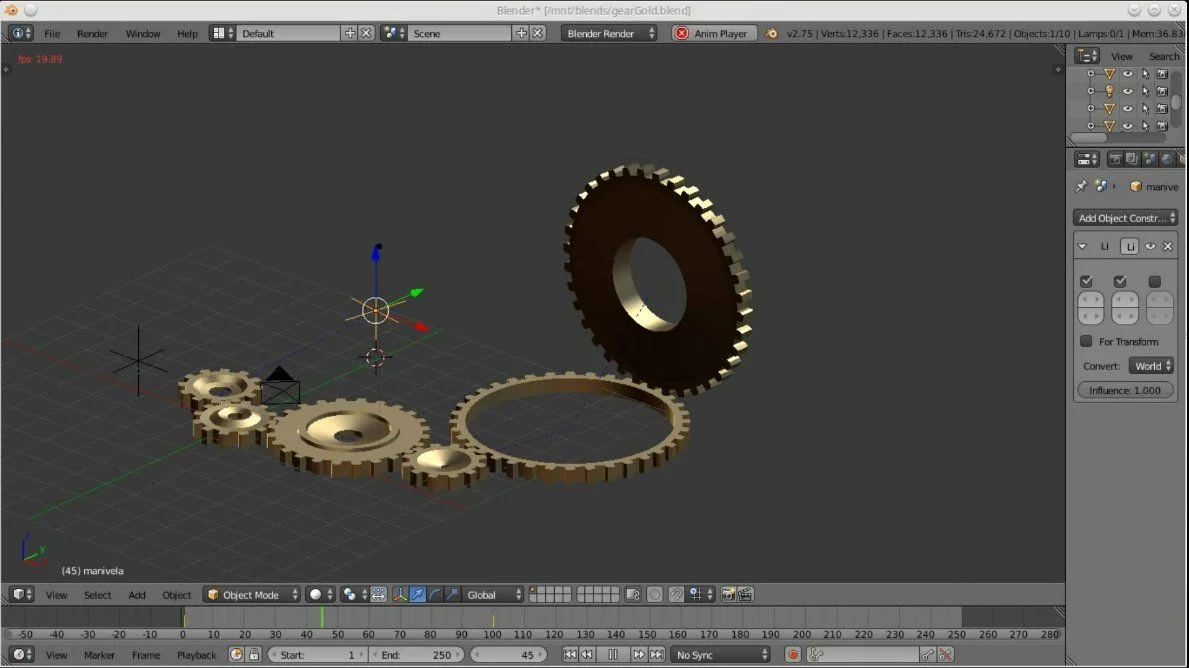Open the File menu
The image size is (1189, 668).
(52, 33)
